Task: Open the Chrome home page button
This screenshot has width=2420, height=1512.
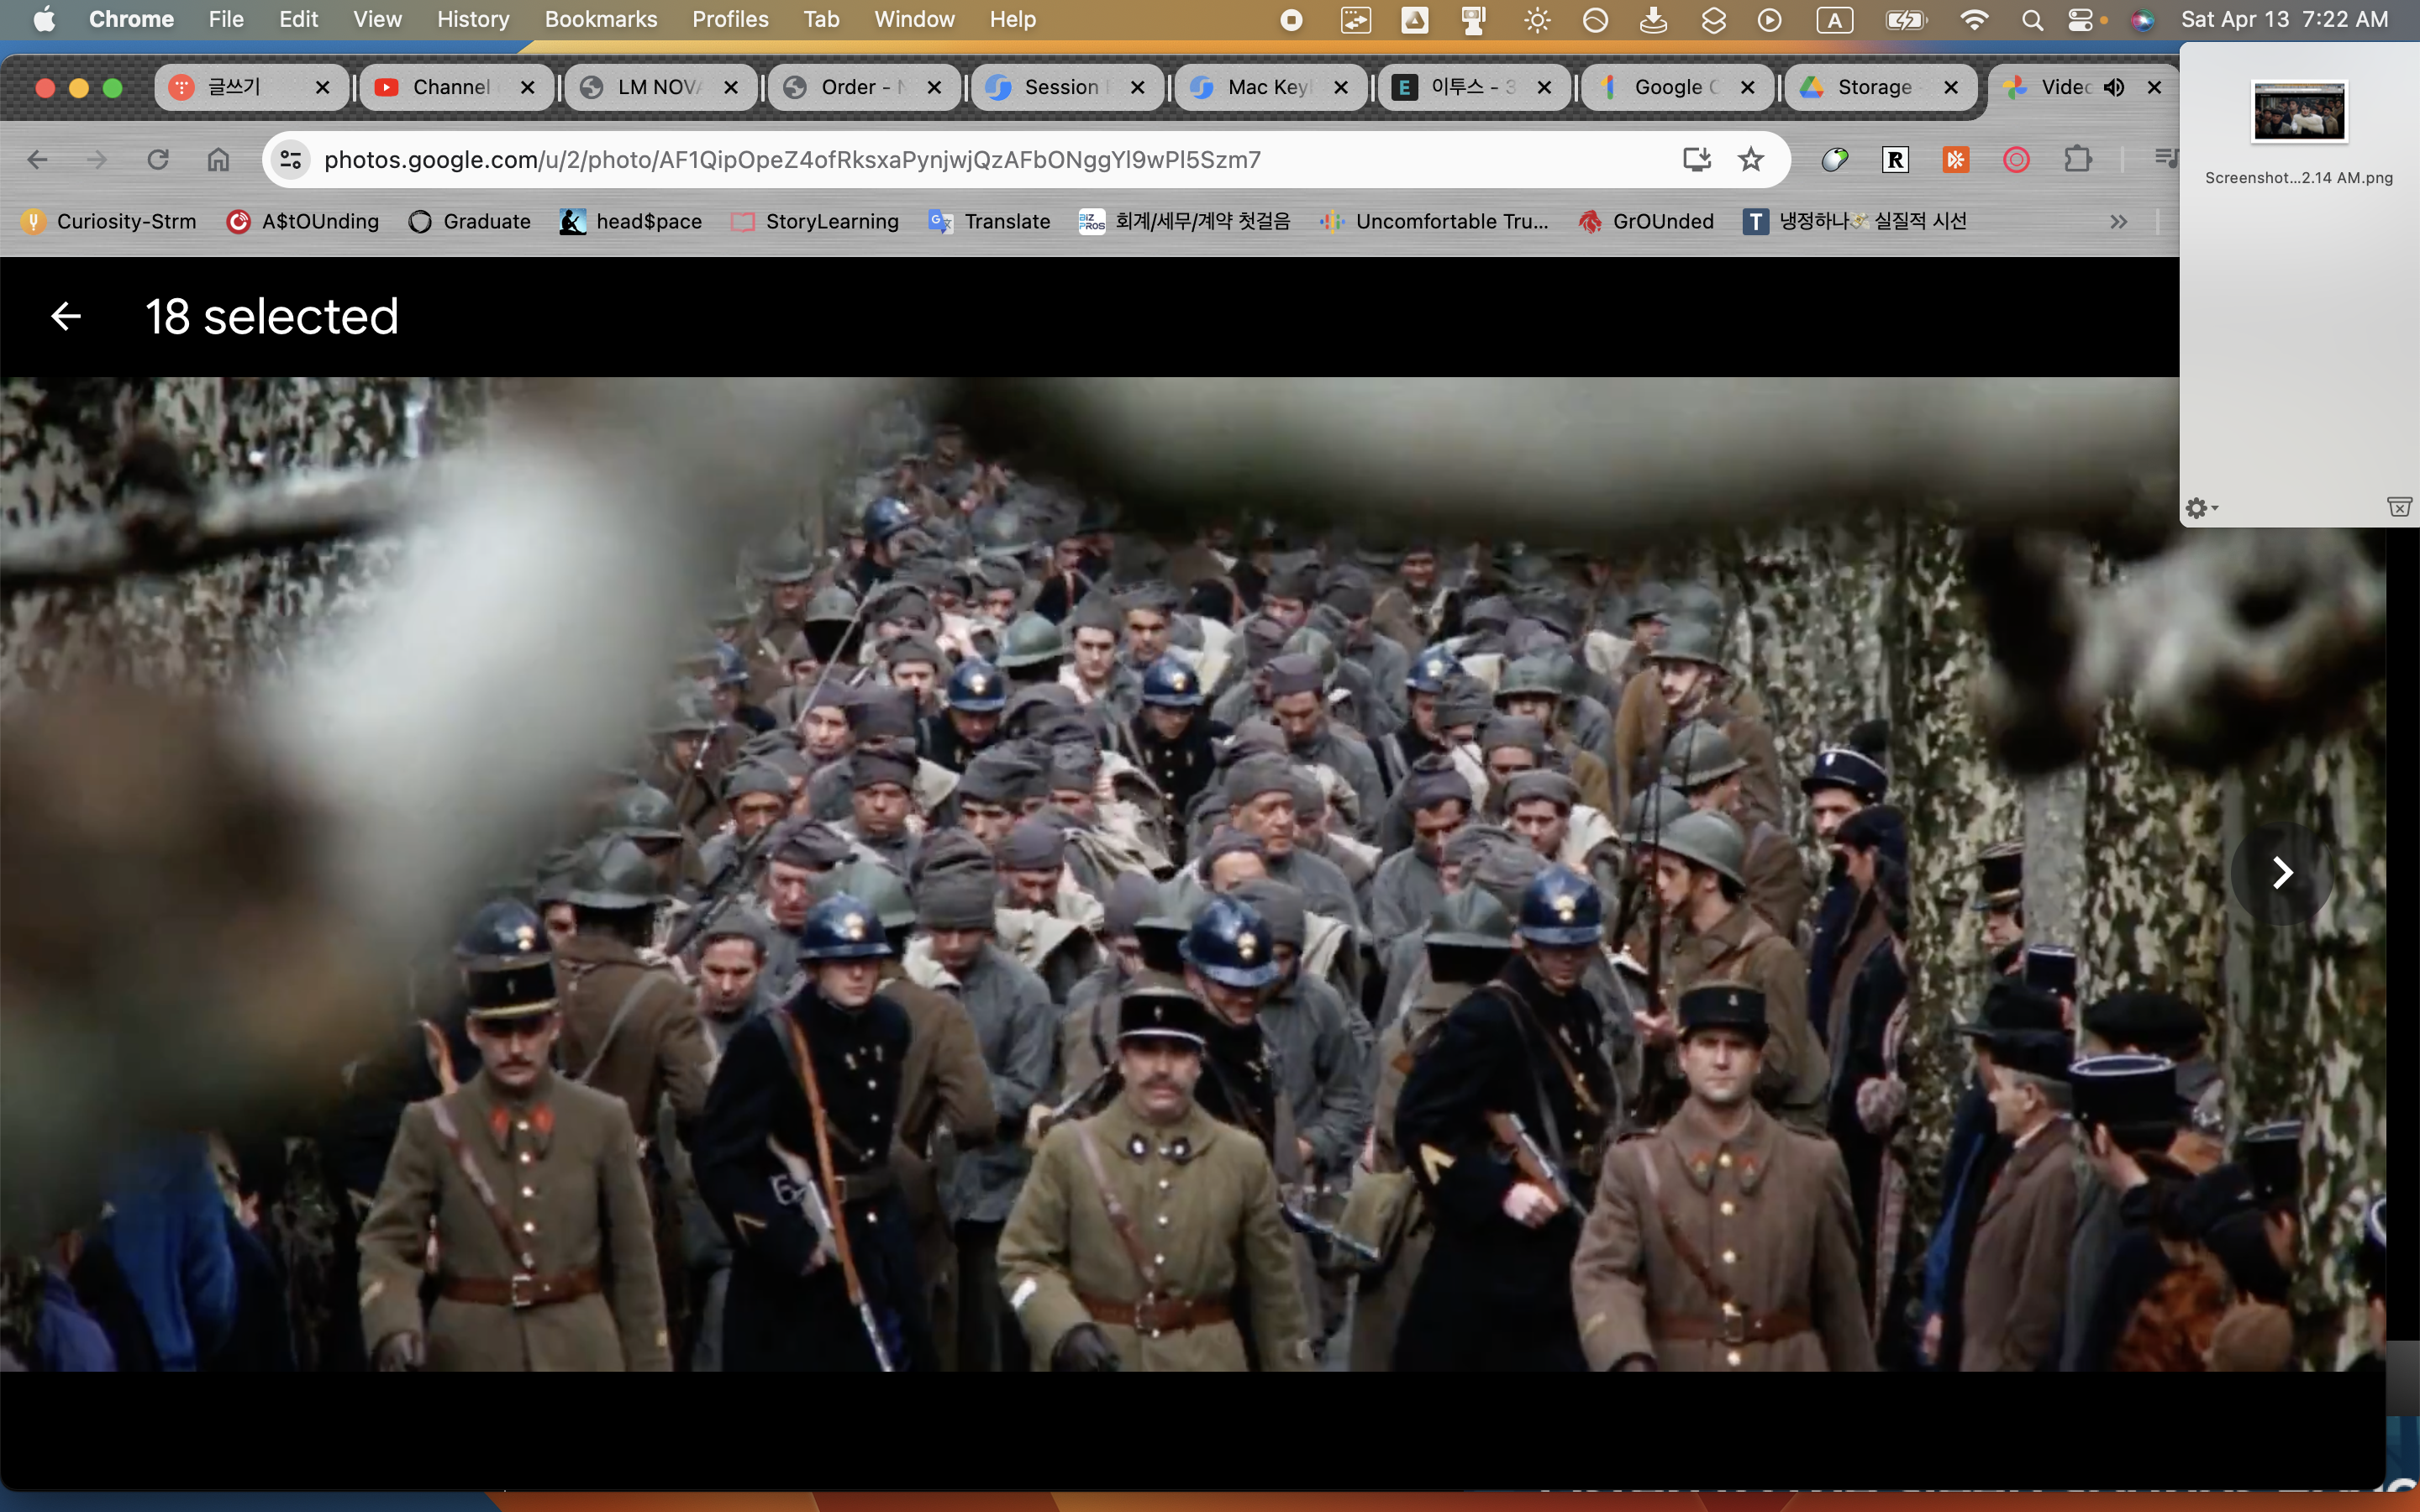Action: 218,160
